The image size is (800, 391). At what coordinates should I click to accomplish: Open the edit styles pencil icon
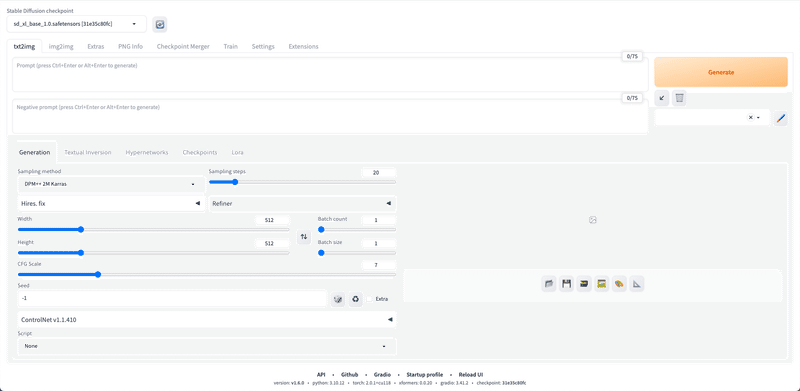click(x=781, y=118)
